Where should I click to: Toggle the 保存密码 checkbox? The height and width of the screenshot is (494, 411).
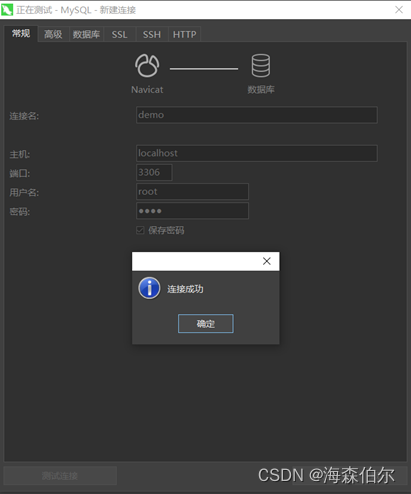(x=140, y=230)
